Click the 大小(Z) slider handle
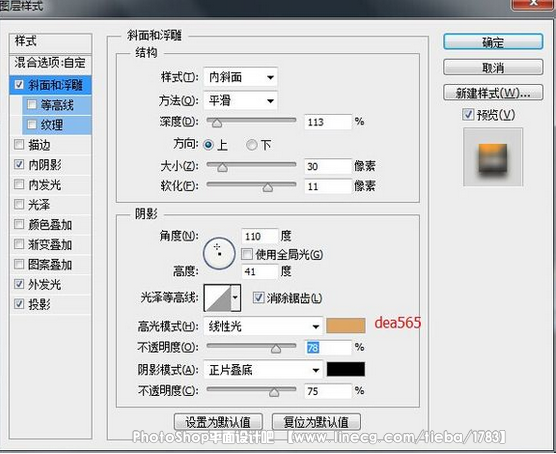This screenshot has height=454, width=556. (222, 167)
